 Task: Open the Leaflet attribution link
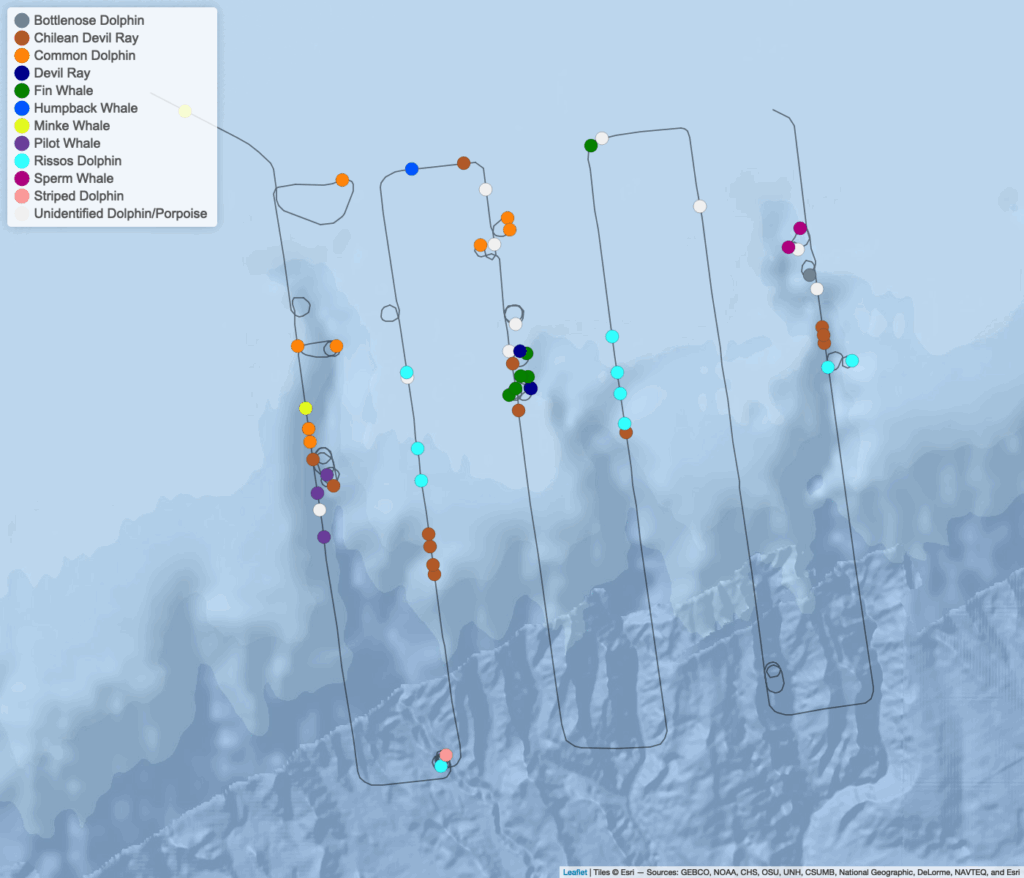pyautogui.click(x=575, y=871)
